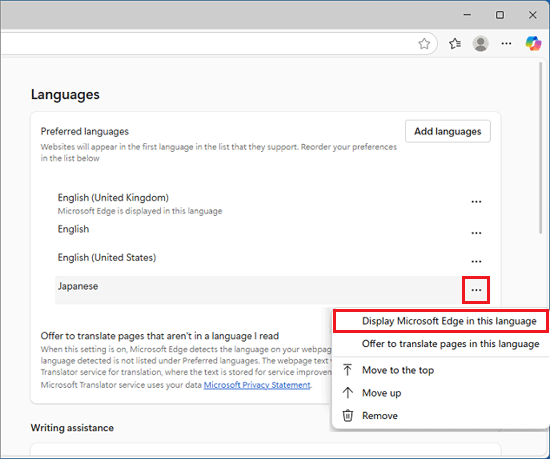550x459 pixels.
Task: Open the Microsoft Privacy Statement link
Action: (x=257, y=385)
